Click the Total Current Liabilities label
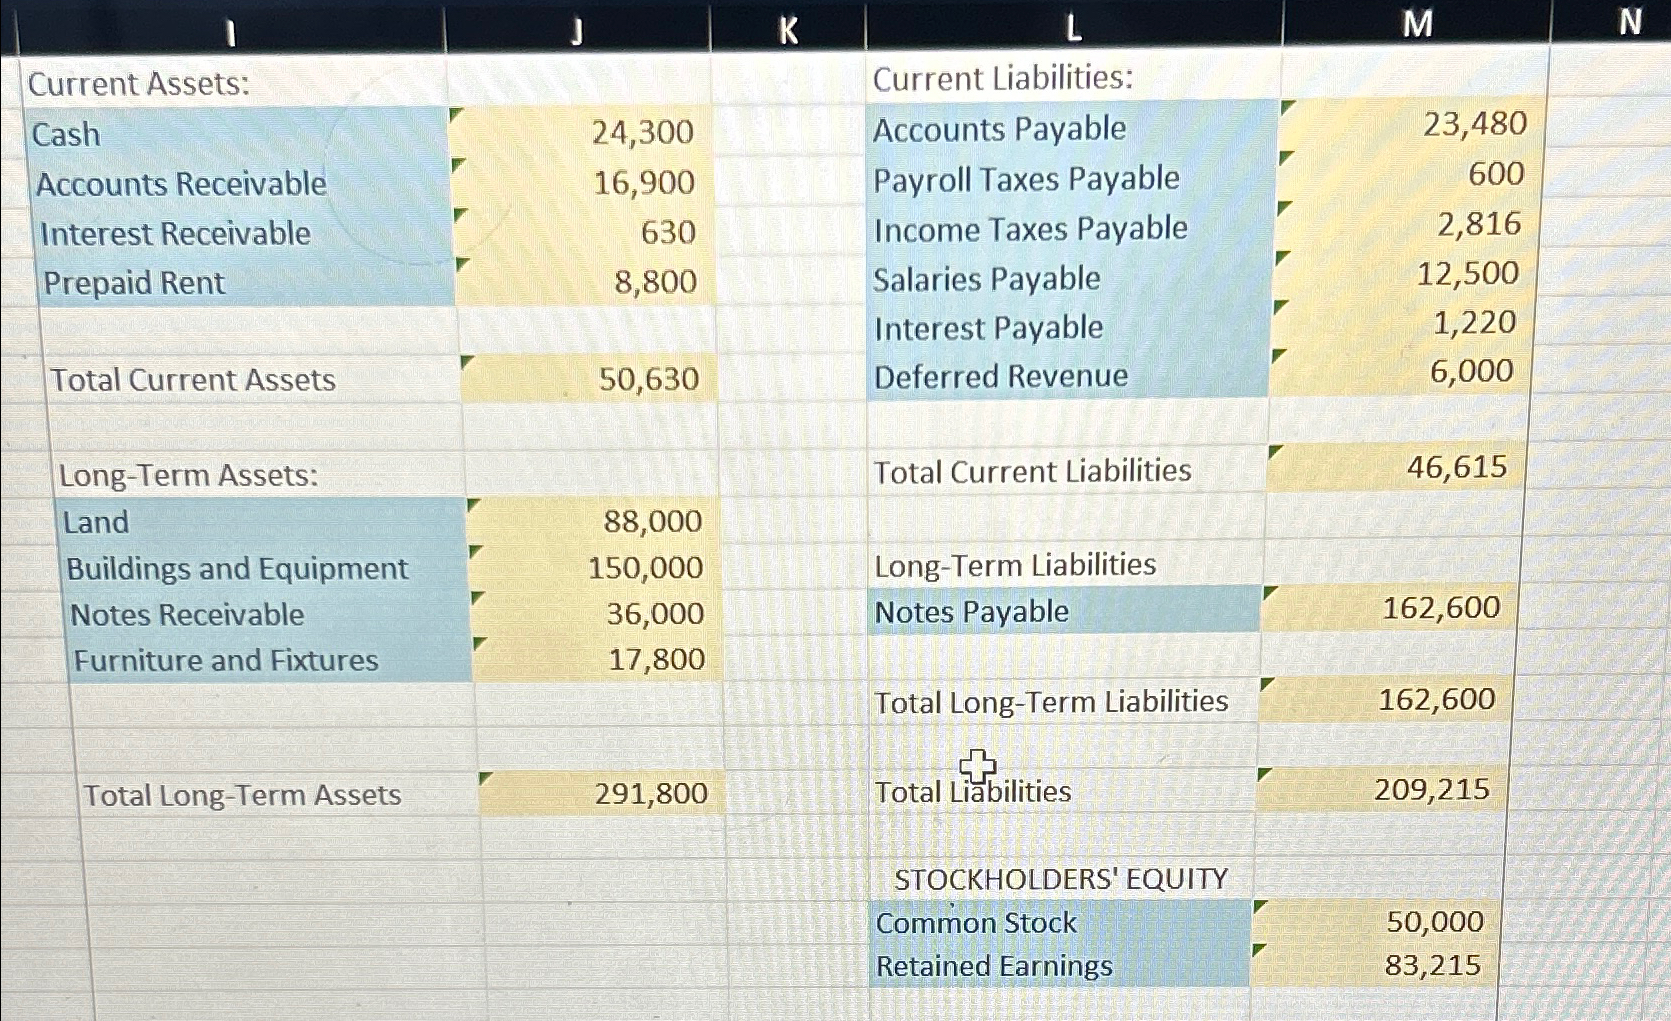Image resolution: width=1671 pixels, height=1021 pixels. 1032,471
